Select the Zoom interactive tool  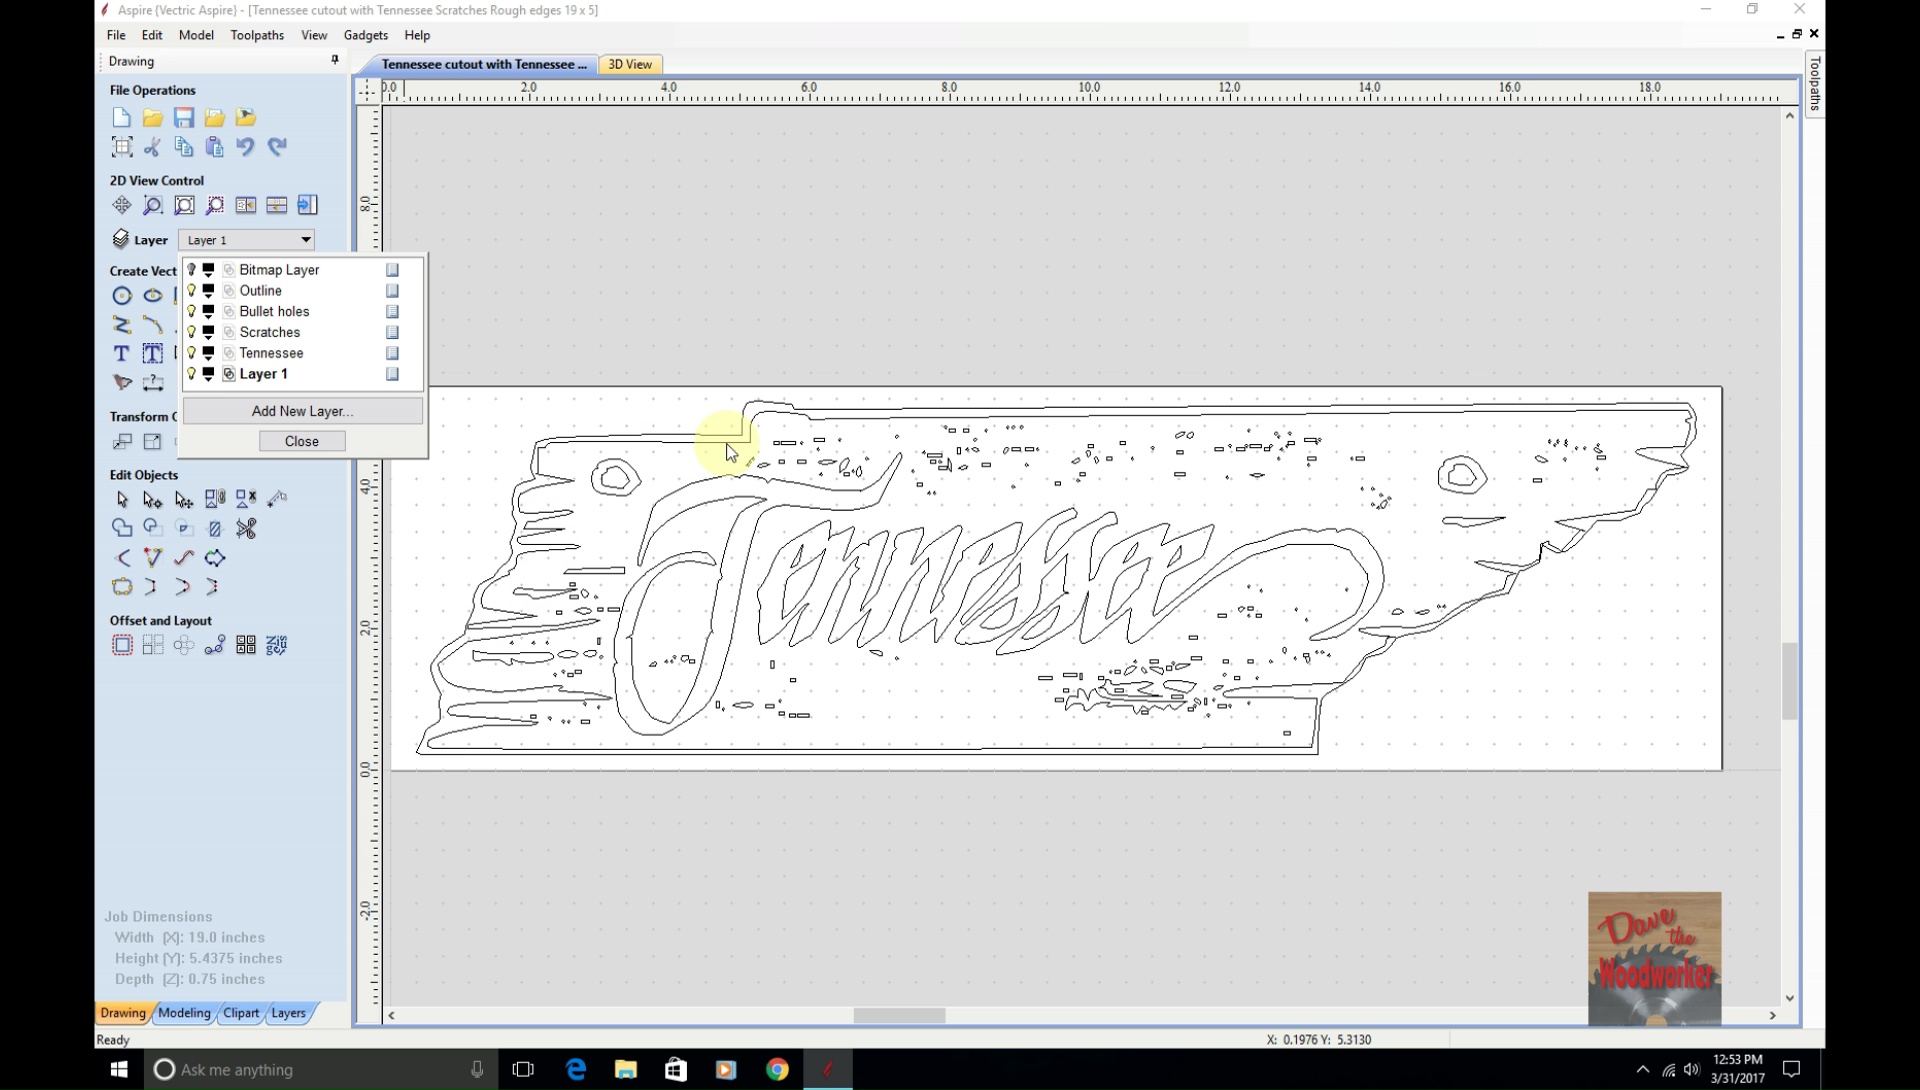tap(152, 205)
